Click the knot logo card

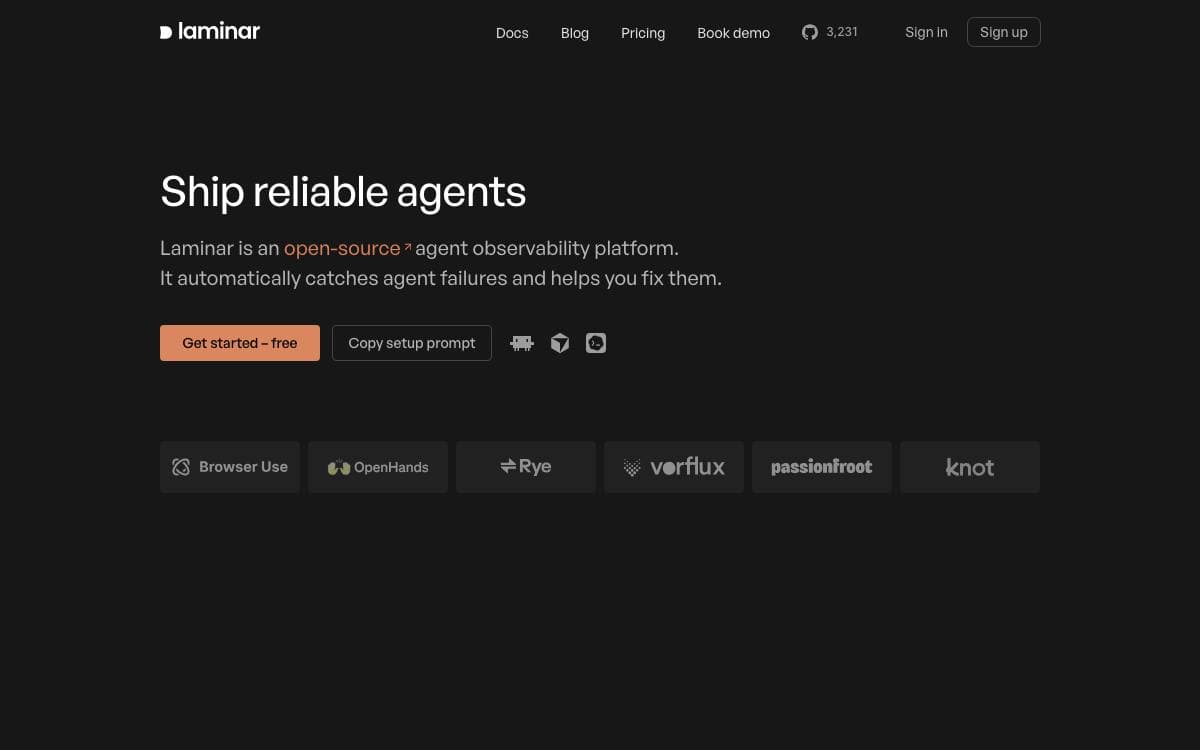970,467
